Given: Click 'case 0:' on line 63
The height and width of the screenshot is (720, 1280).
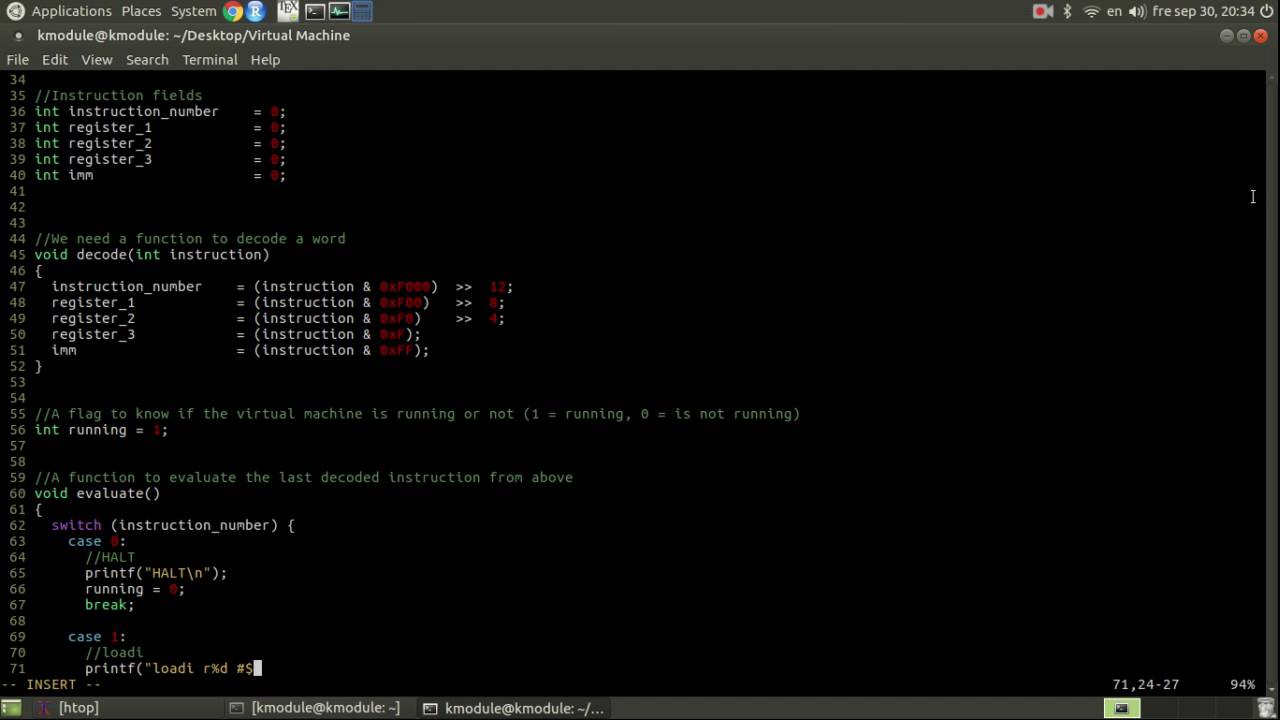Looking at the screenshot, I should [97, 541].
